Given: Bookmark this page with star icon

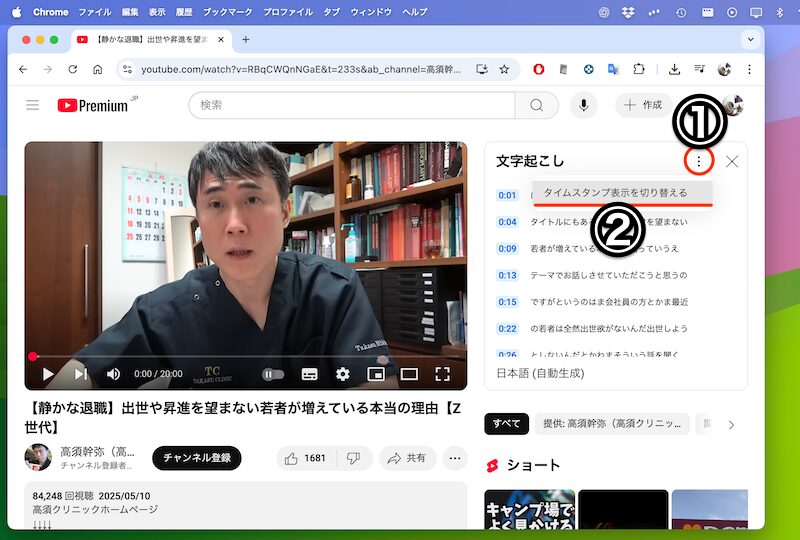Looking at the screenshot, I should (x=504, y=69).
